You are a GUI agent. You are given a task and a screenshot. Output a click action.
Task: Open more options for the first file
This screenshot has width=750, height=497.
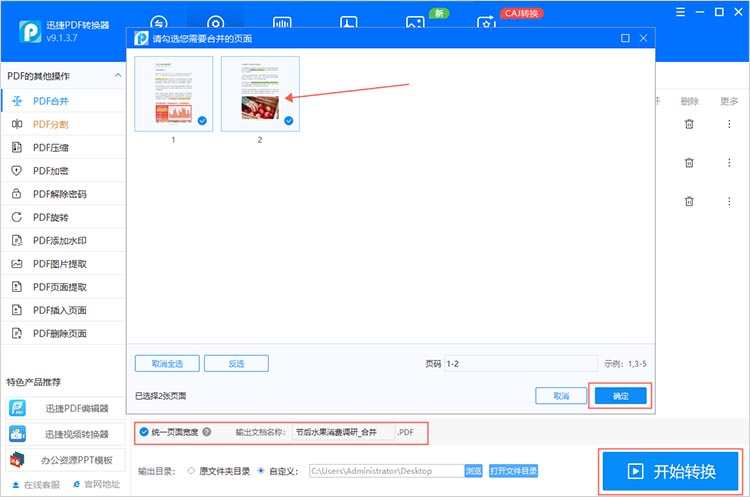click(727, 124)
